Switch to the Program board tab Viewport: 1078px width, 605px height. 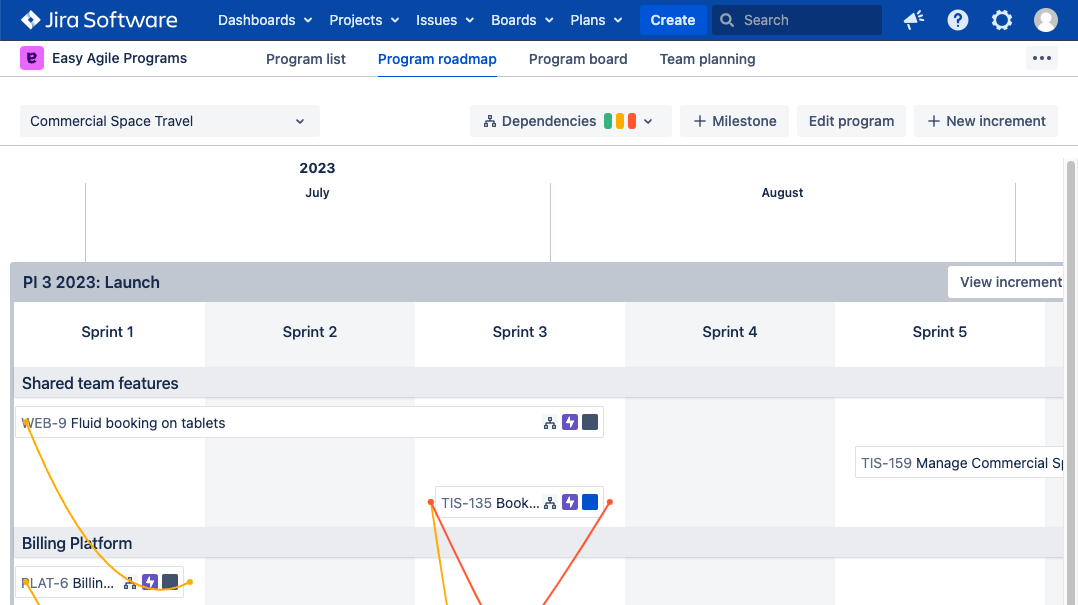click(x=578, y=59)
